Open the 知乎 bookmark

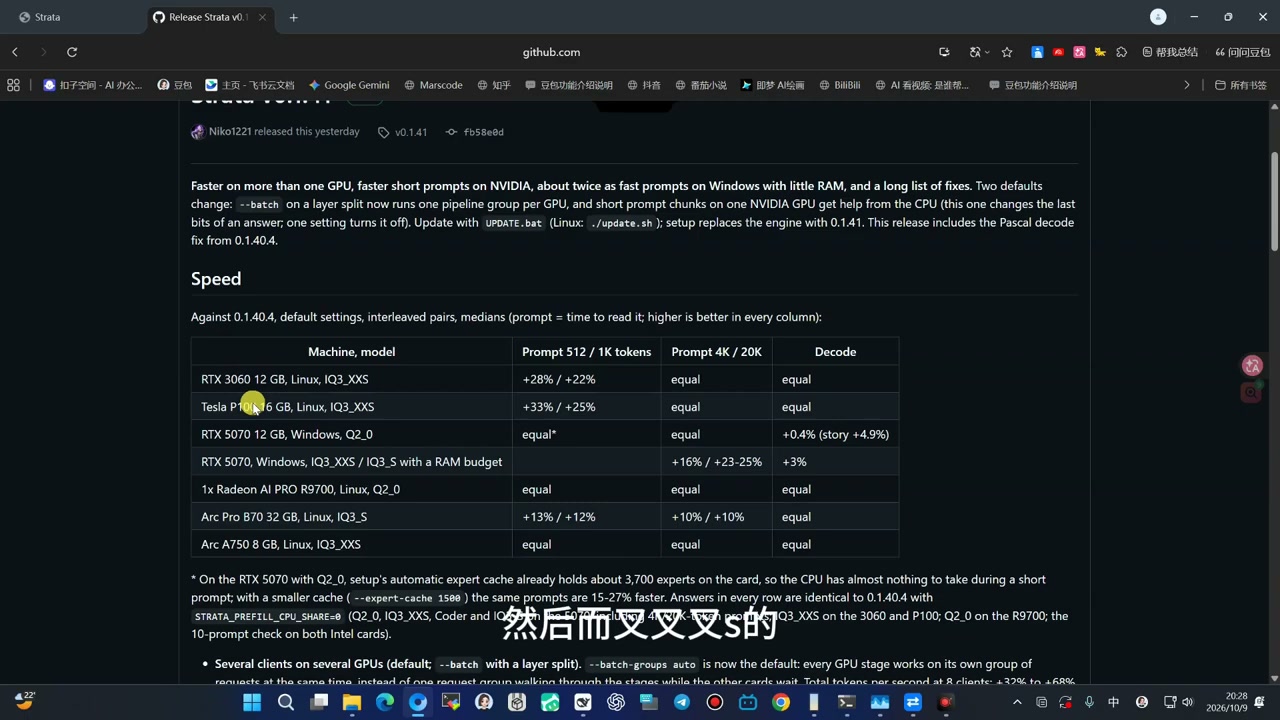(x=493, y=85)
